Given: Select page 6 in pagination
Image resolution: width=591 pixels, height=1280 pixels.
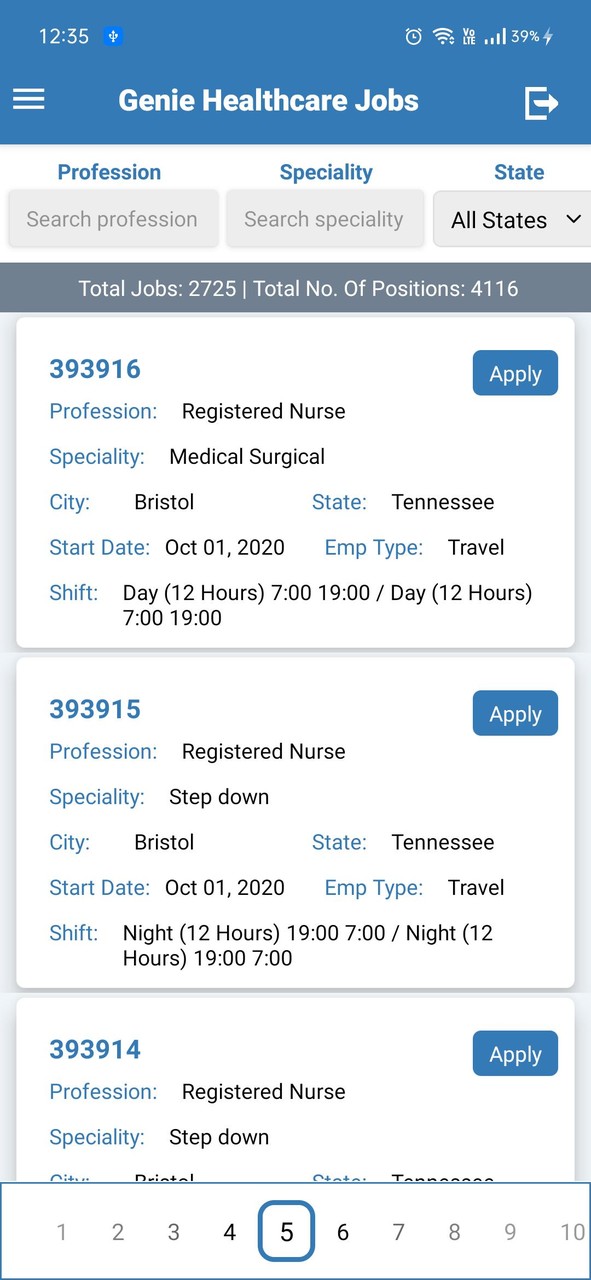Looking at the screenshot, I should (x=342, y=1231).
